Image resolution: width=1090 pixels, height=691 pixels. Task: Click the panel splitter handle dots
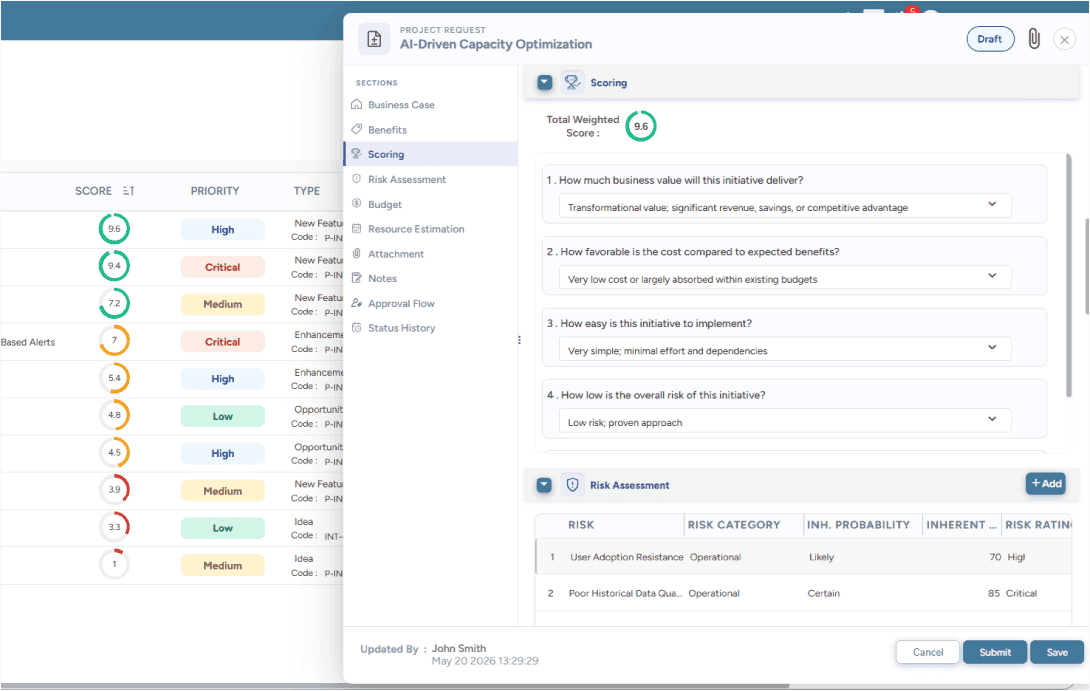pyautogui.click(x=519, y=340)
